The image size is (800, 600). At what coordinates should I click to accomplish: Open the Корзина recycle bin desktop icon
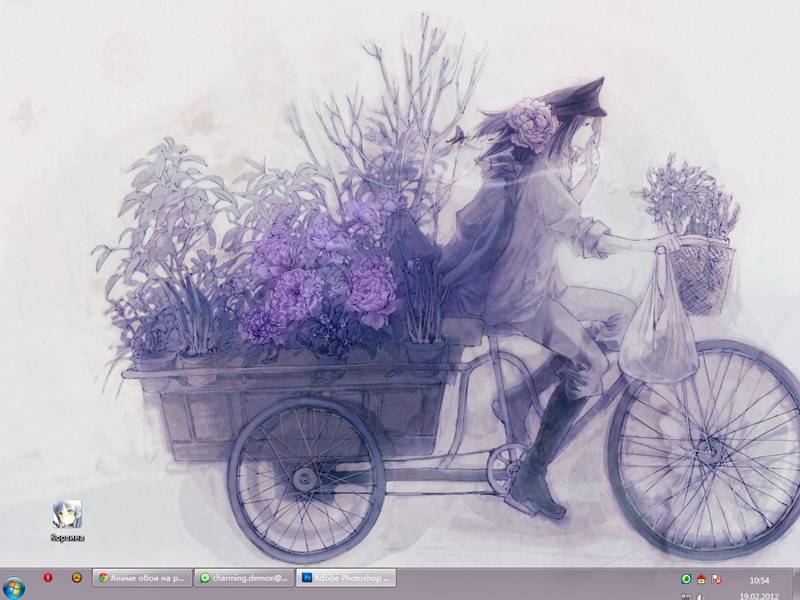pos(67,520)
